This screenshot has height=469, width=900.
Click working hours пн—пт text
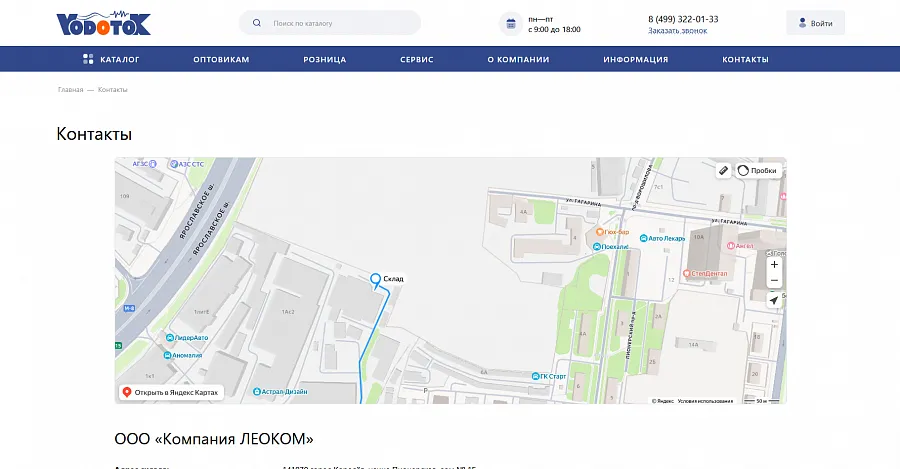[x=540, y=20]
